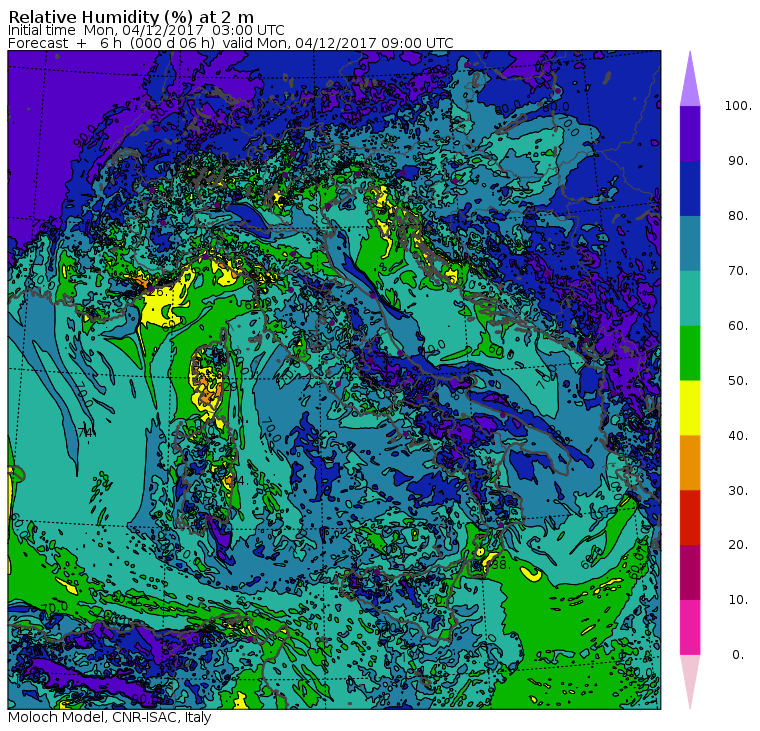Select the 'Initial time Mon, 04/12/2017 03:00 UTC' line
The image size is (760, 731).
click(x=146, y=30)
